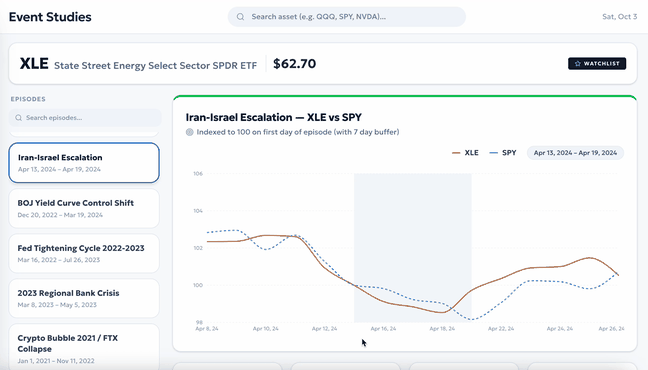Focus the Search episodes field
This screenshot has height=370, width=648.
pos(85,118)
